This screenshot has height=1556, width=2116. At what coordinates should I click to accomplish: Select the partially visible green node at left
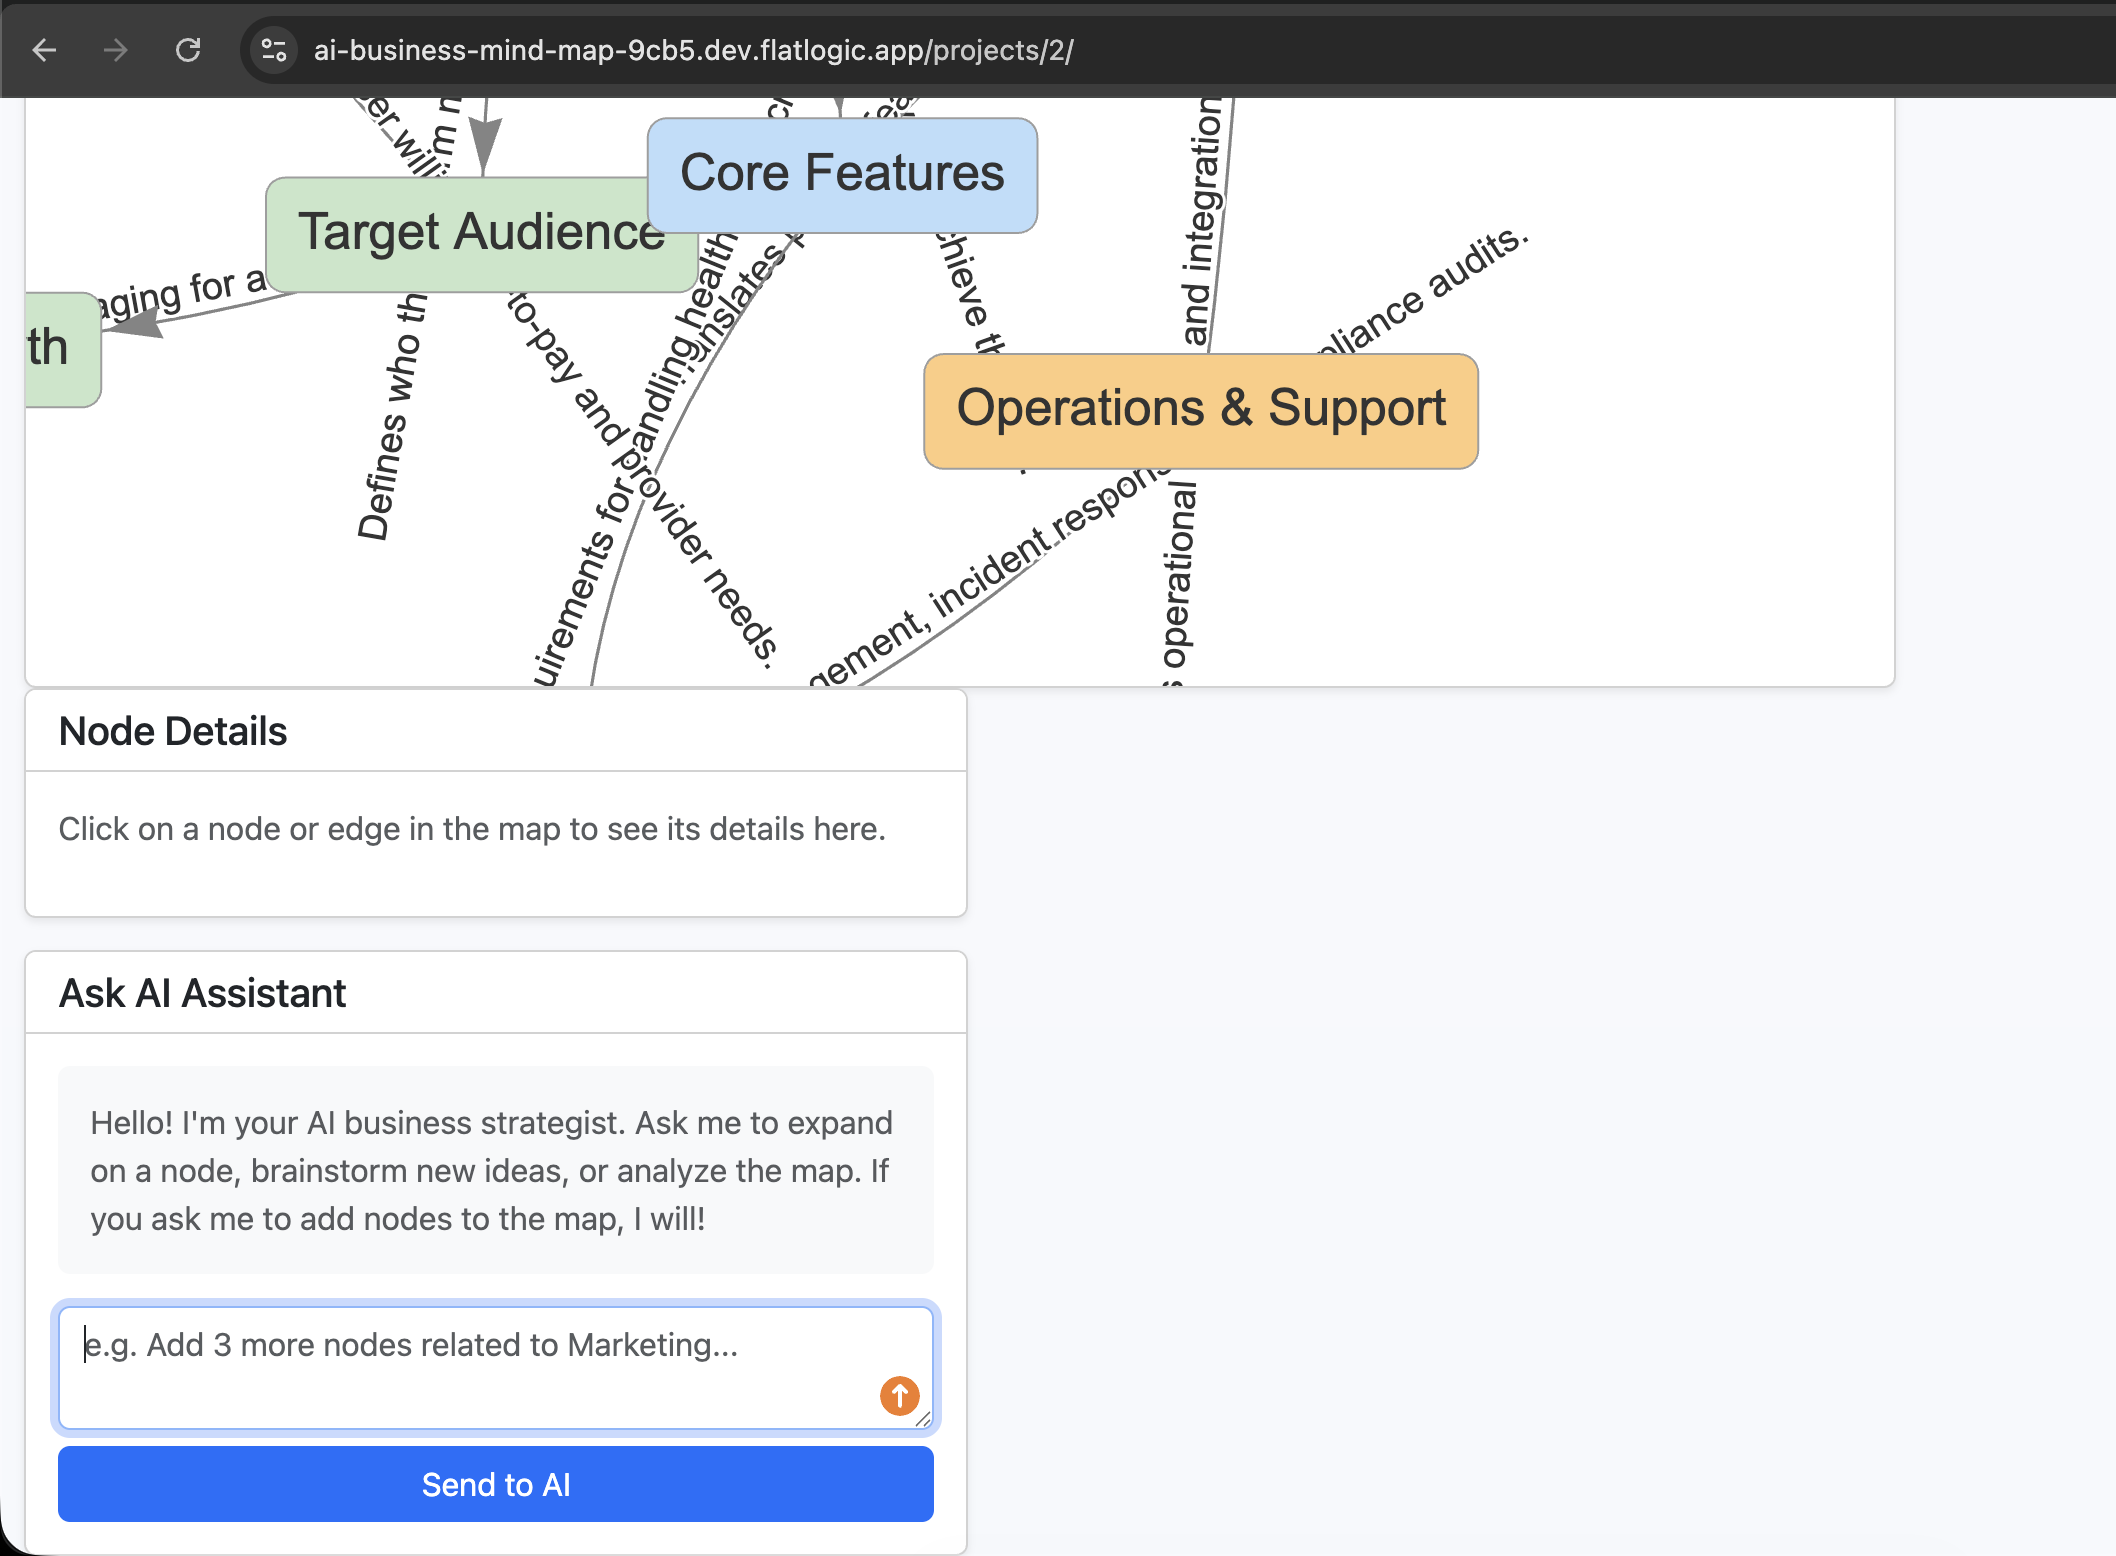click(62, 349)
